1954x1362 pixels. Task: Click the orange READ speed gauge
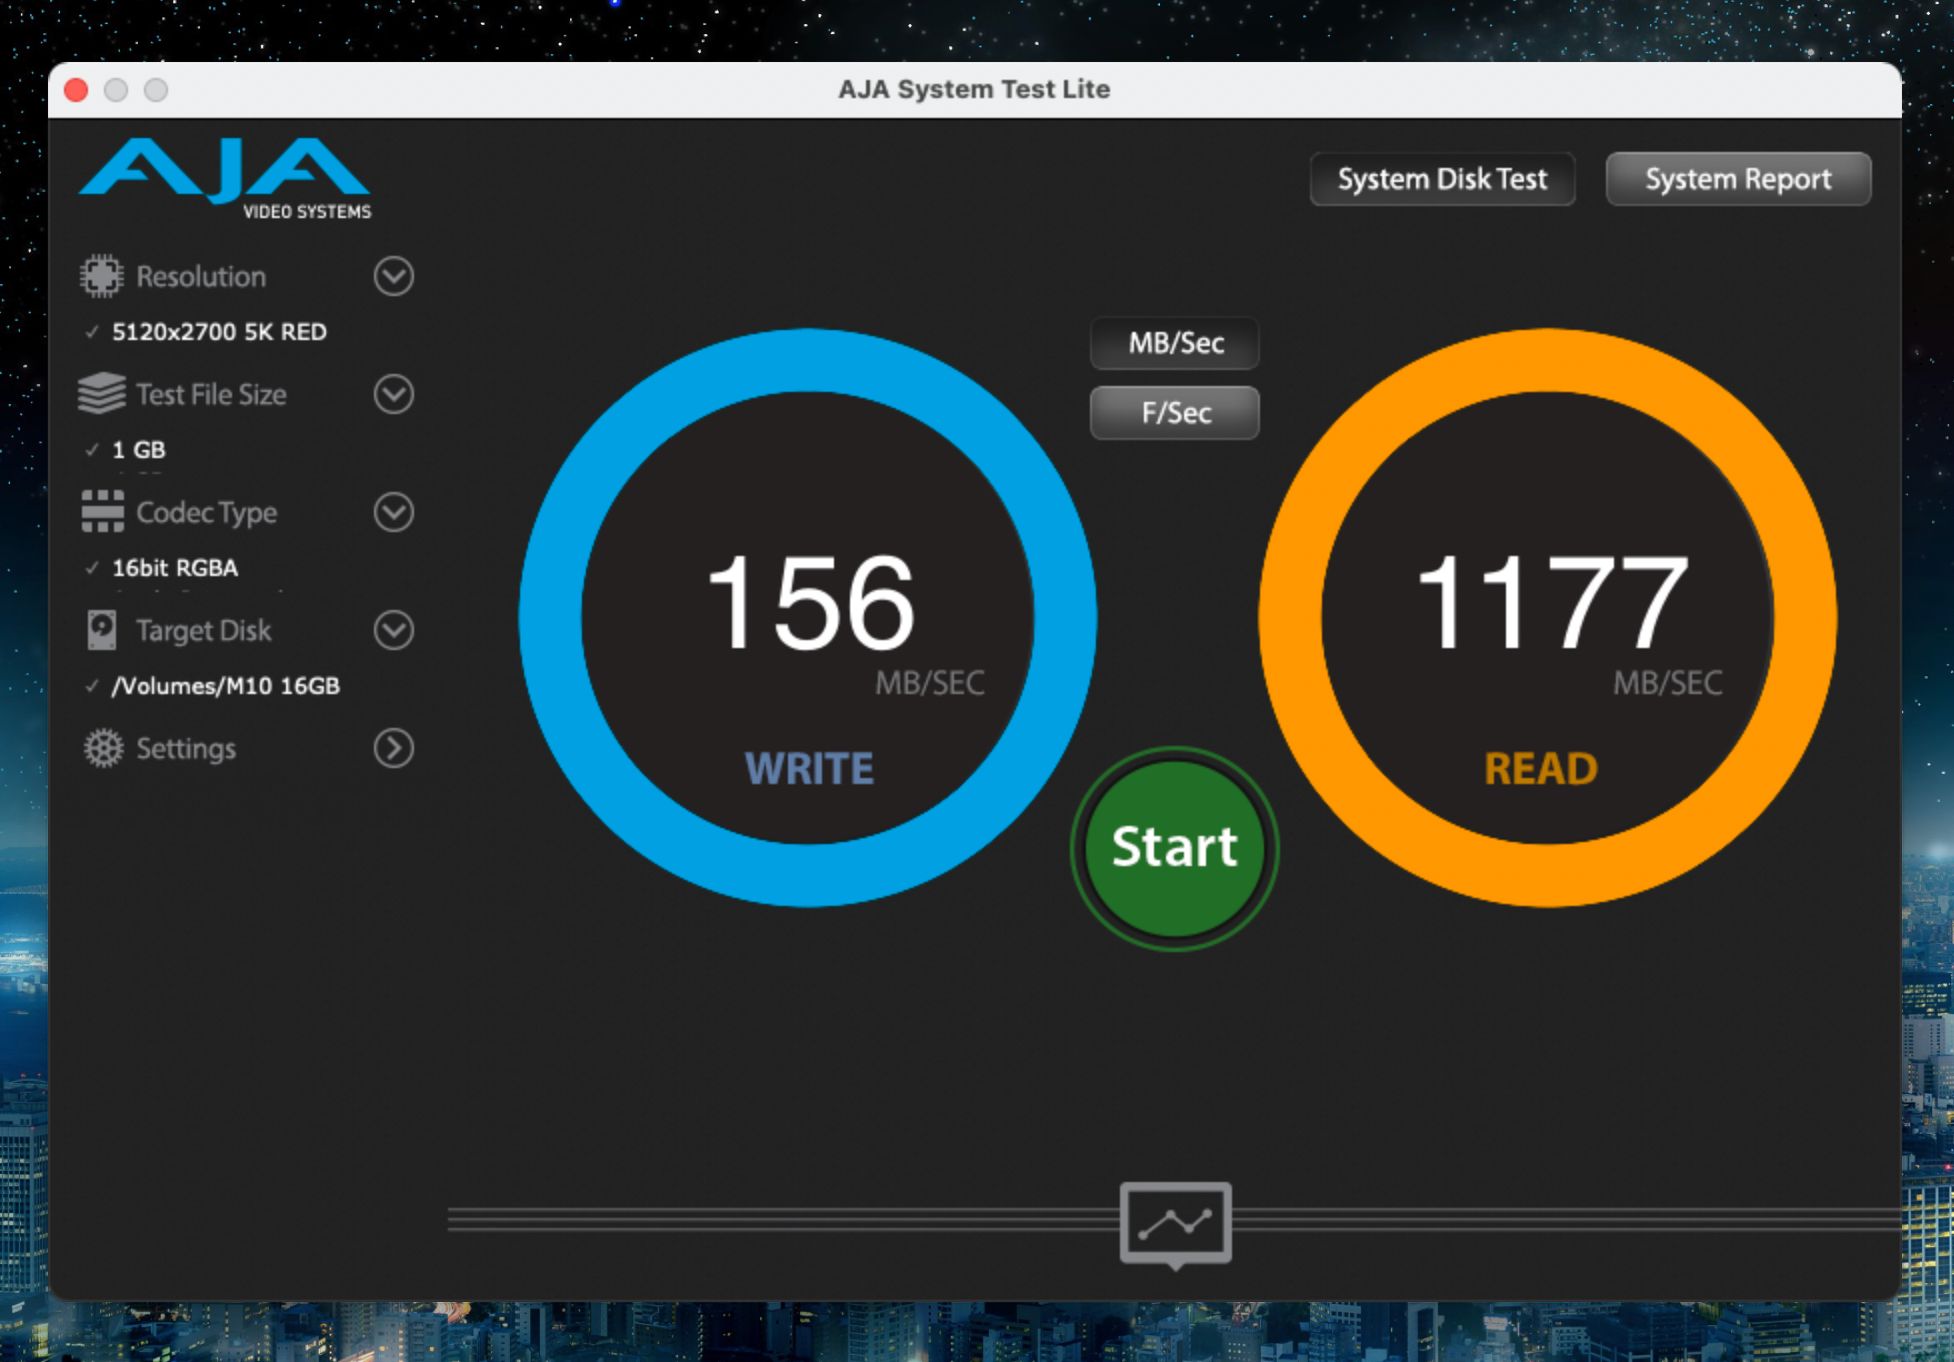pyautogui.click(x=1547, y=617)
